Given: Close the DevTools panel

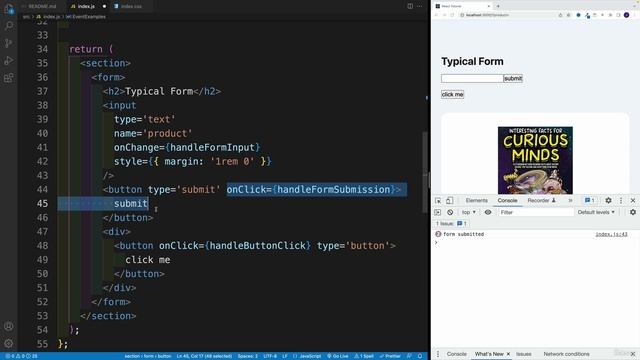Looking at the screenshot, I should (x=633, y=200).
